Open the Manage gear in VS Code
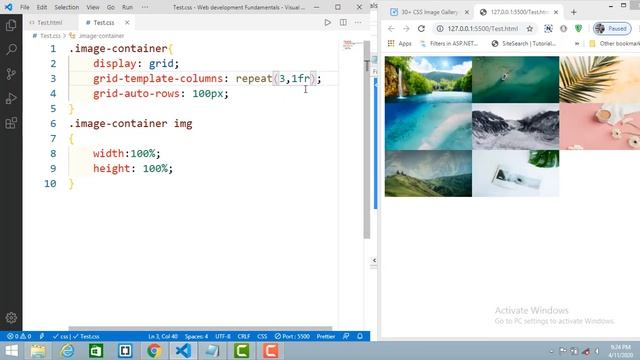 click(x=11, y=318)
